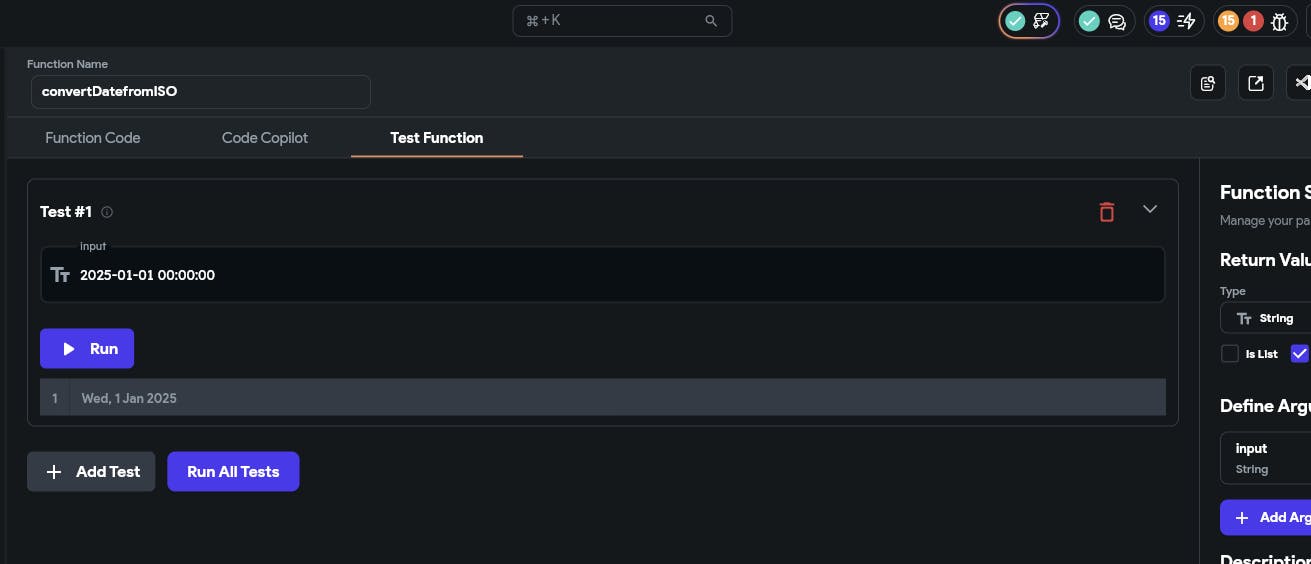Click the document search icon button
The width and height of the screenshot is (1311, 564).
click(1208, 83)
